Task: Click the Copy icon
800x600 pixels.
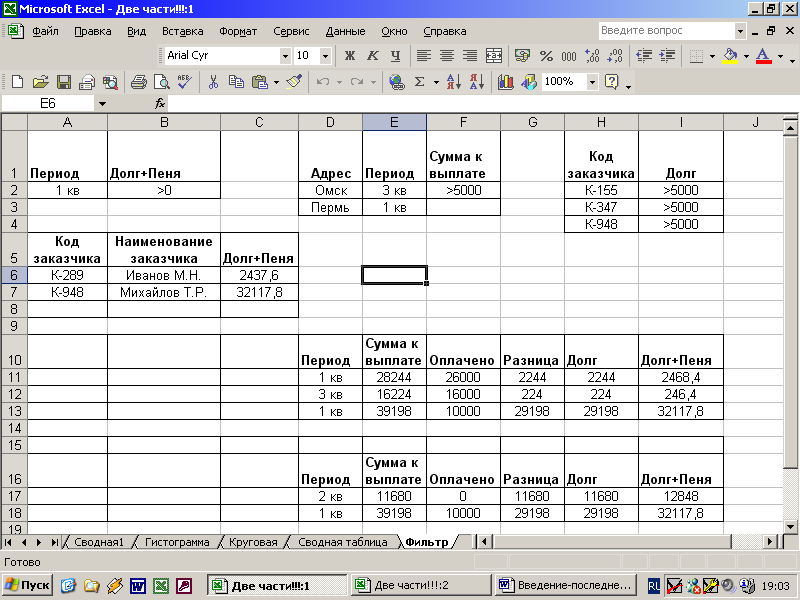Action: point(236,82)
